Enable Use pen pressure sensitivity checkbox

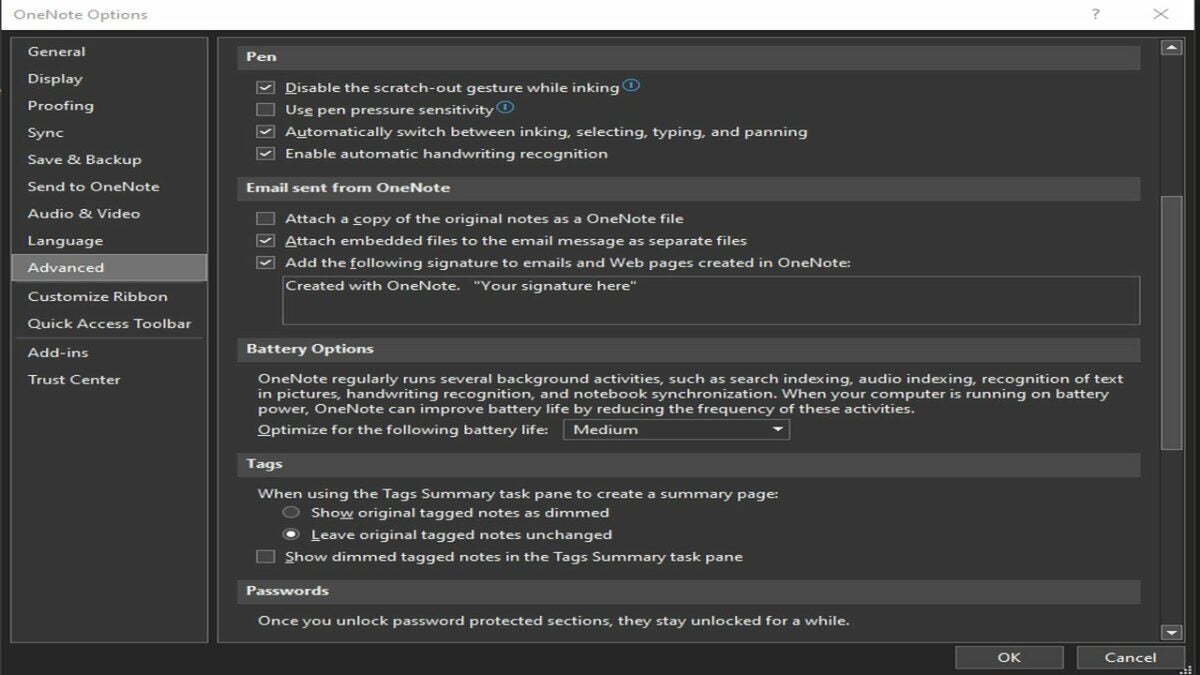click(265, 110)
